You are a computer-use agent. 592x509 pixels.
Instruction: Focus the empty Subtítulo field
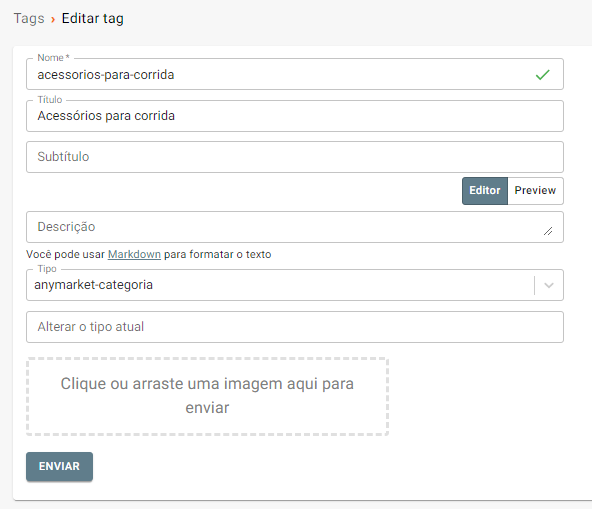pyautogui.click(x=294, y=157)
